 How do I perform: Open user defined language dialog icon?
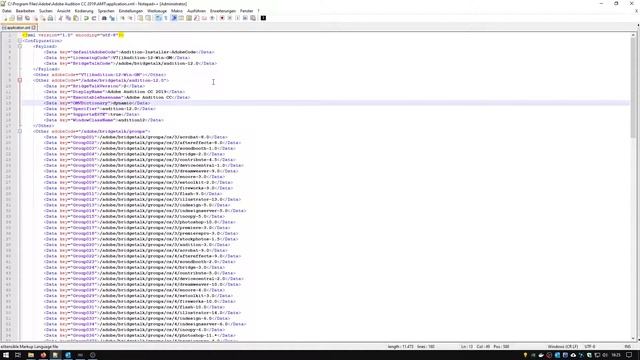[181, 18]
